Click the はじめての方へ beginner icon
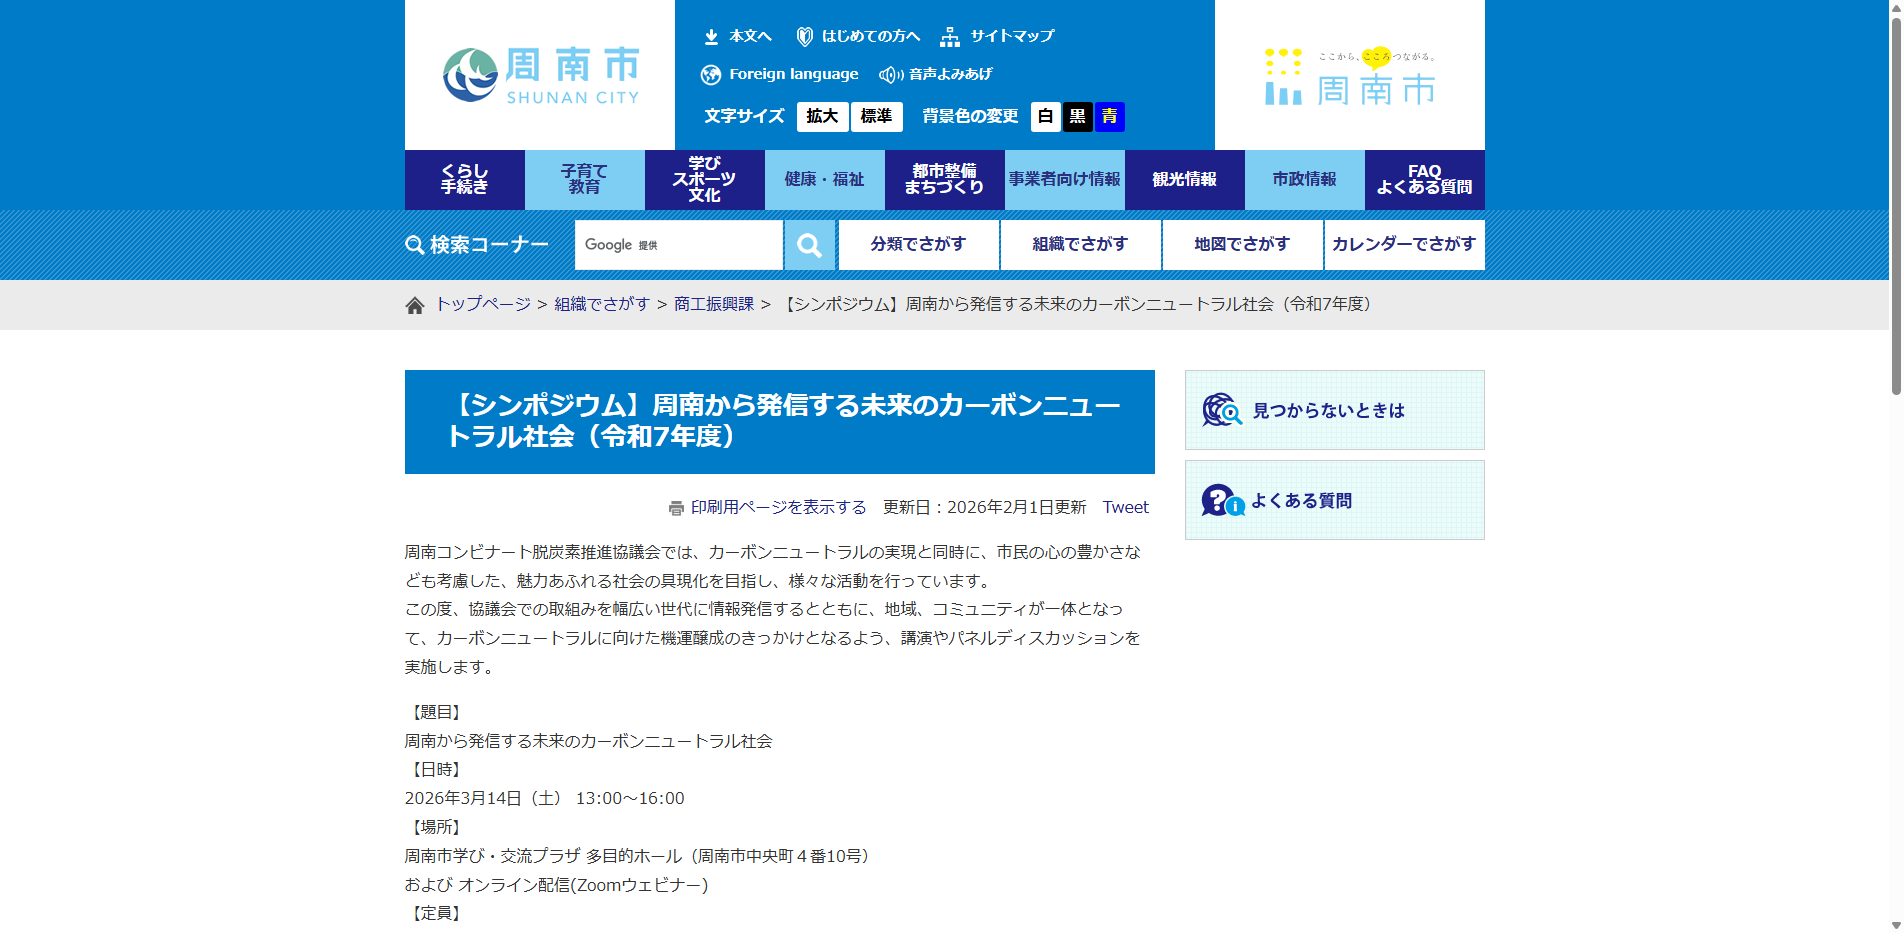 coord(804,37)
